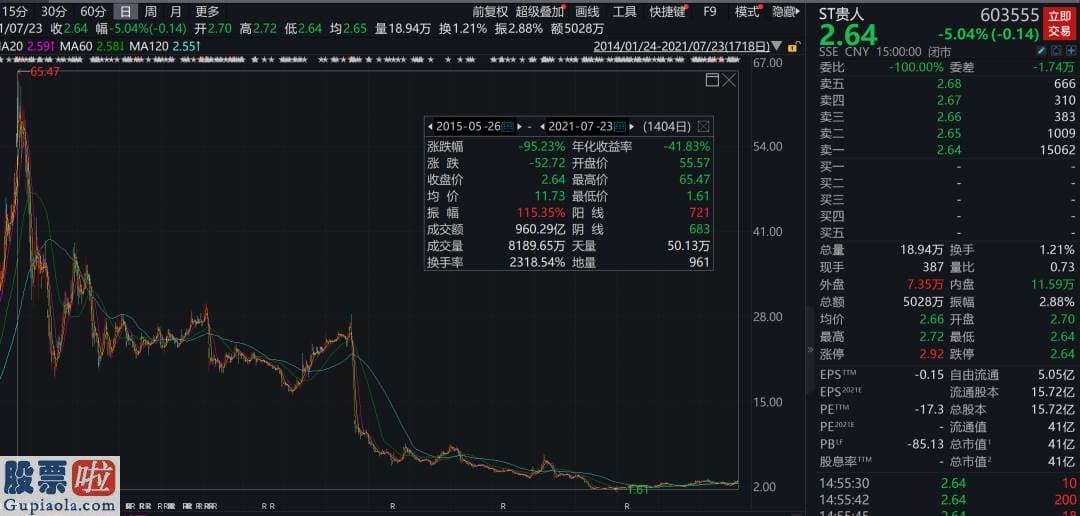Click MA20 indicator label
Image resolution: width=1080 pixels, height=516 pixels.
pyautogui.click(x=12, y=47)
